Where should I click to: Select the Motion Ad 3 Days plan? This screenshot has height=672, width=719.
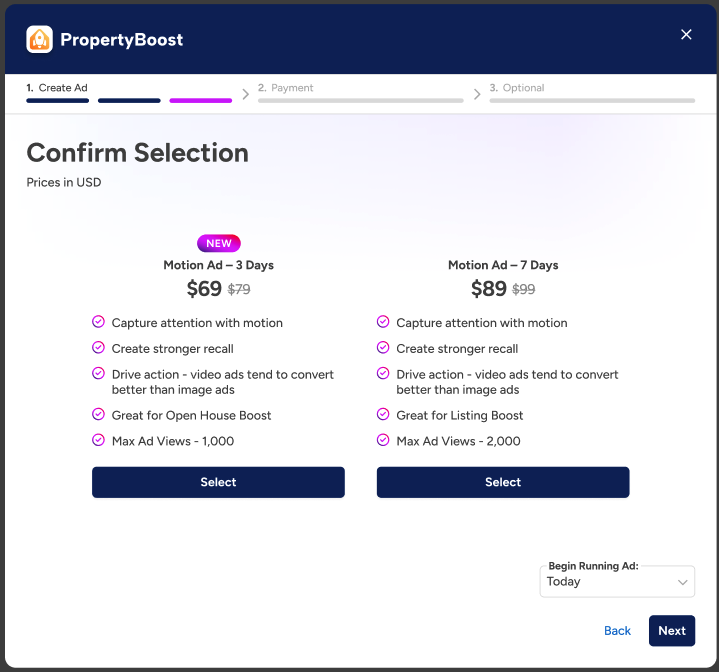(218, 482)
